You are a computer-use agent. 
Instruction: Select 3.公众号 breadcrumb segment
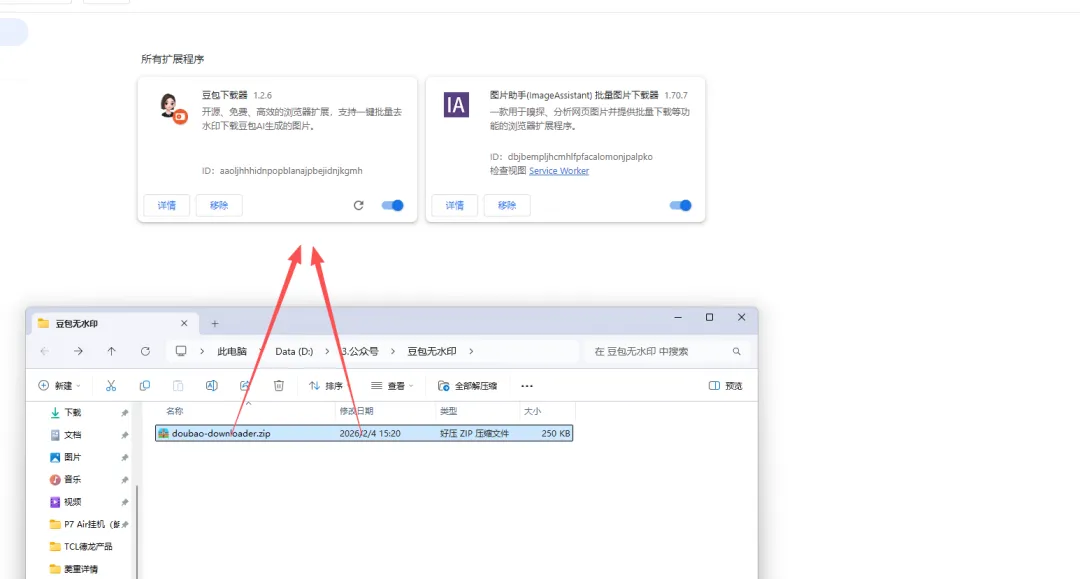360,351
